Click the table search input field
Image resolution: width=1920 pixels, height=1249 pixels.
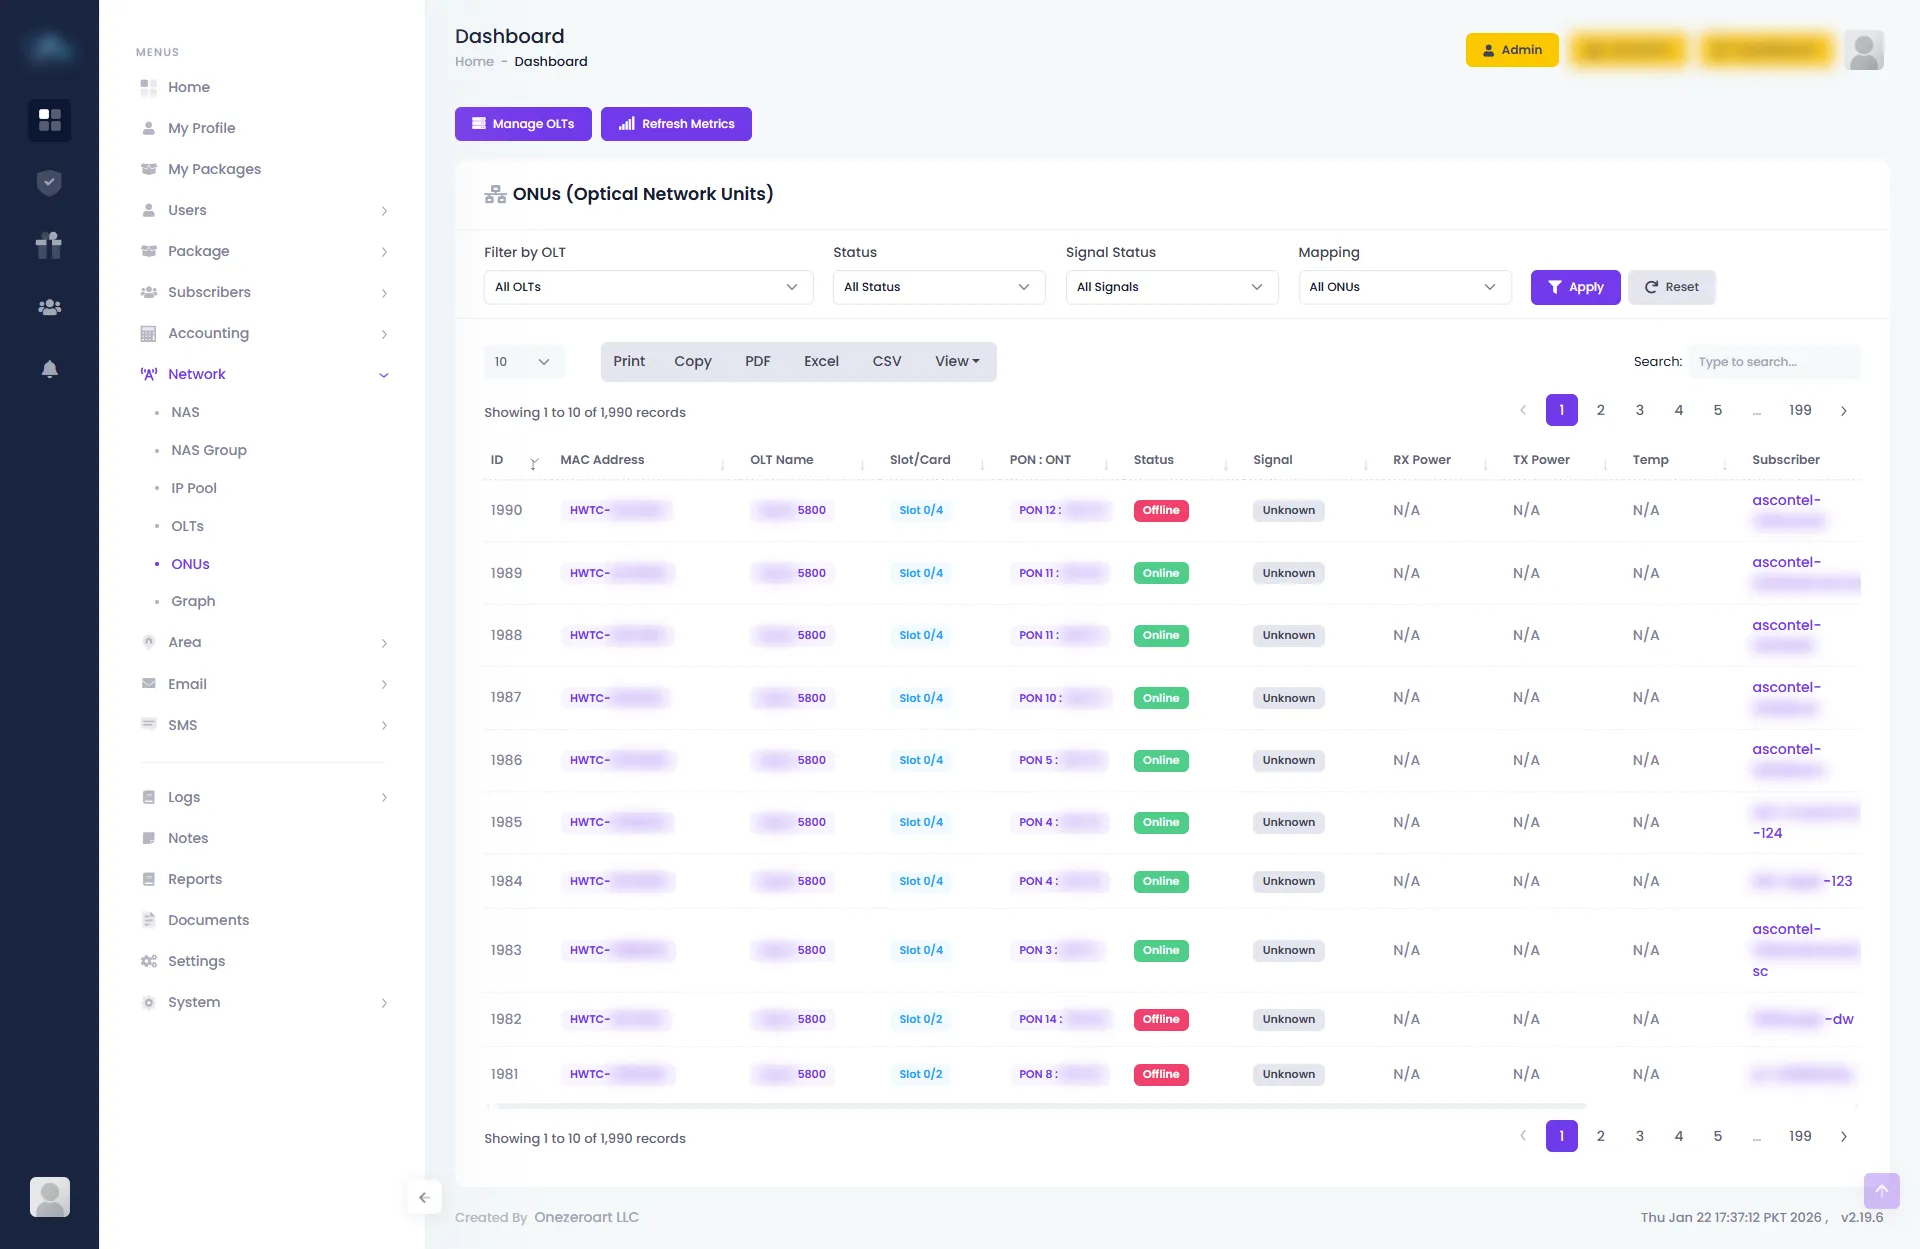[x=1773, y=362]
